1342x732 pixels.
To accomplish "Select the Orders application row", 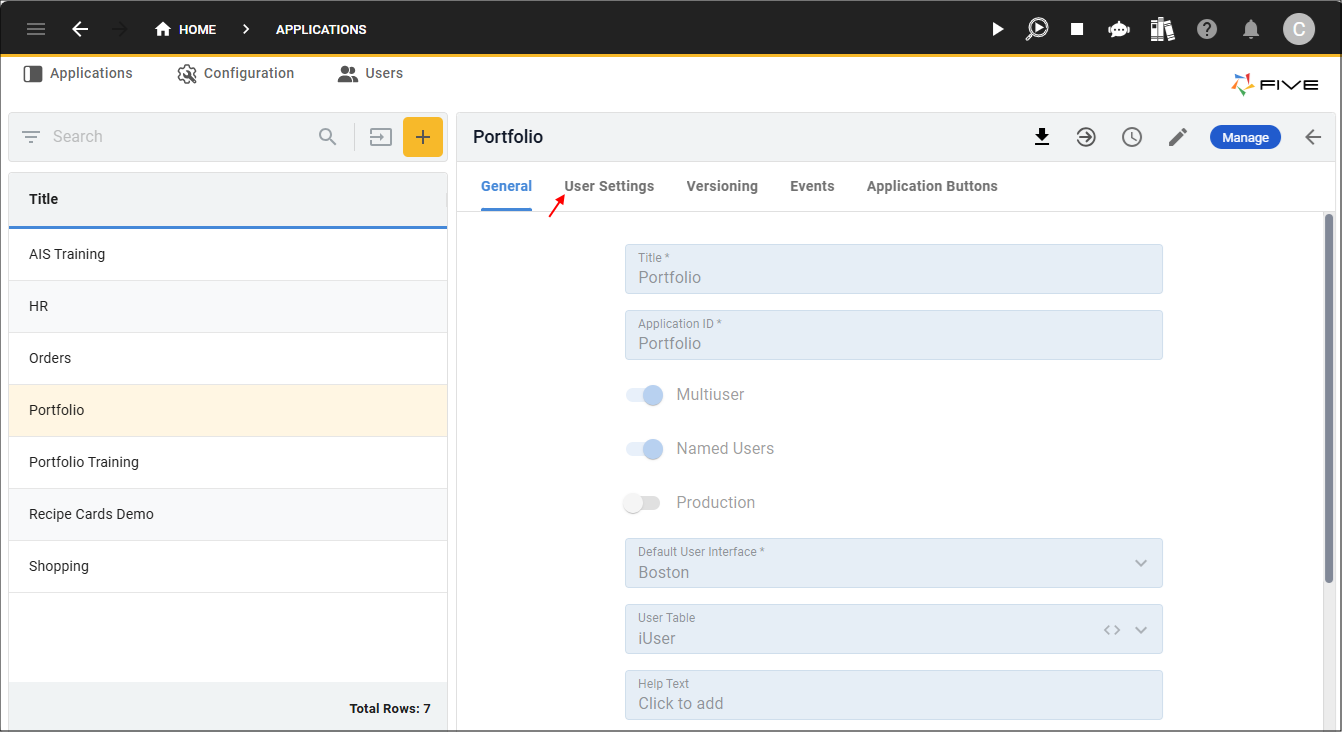I will click(x=228, y=358).
